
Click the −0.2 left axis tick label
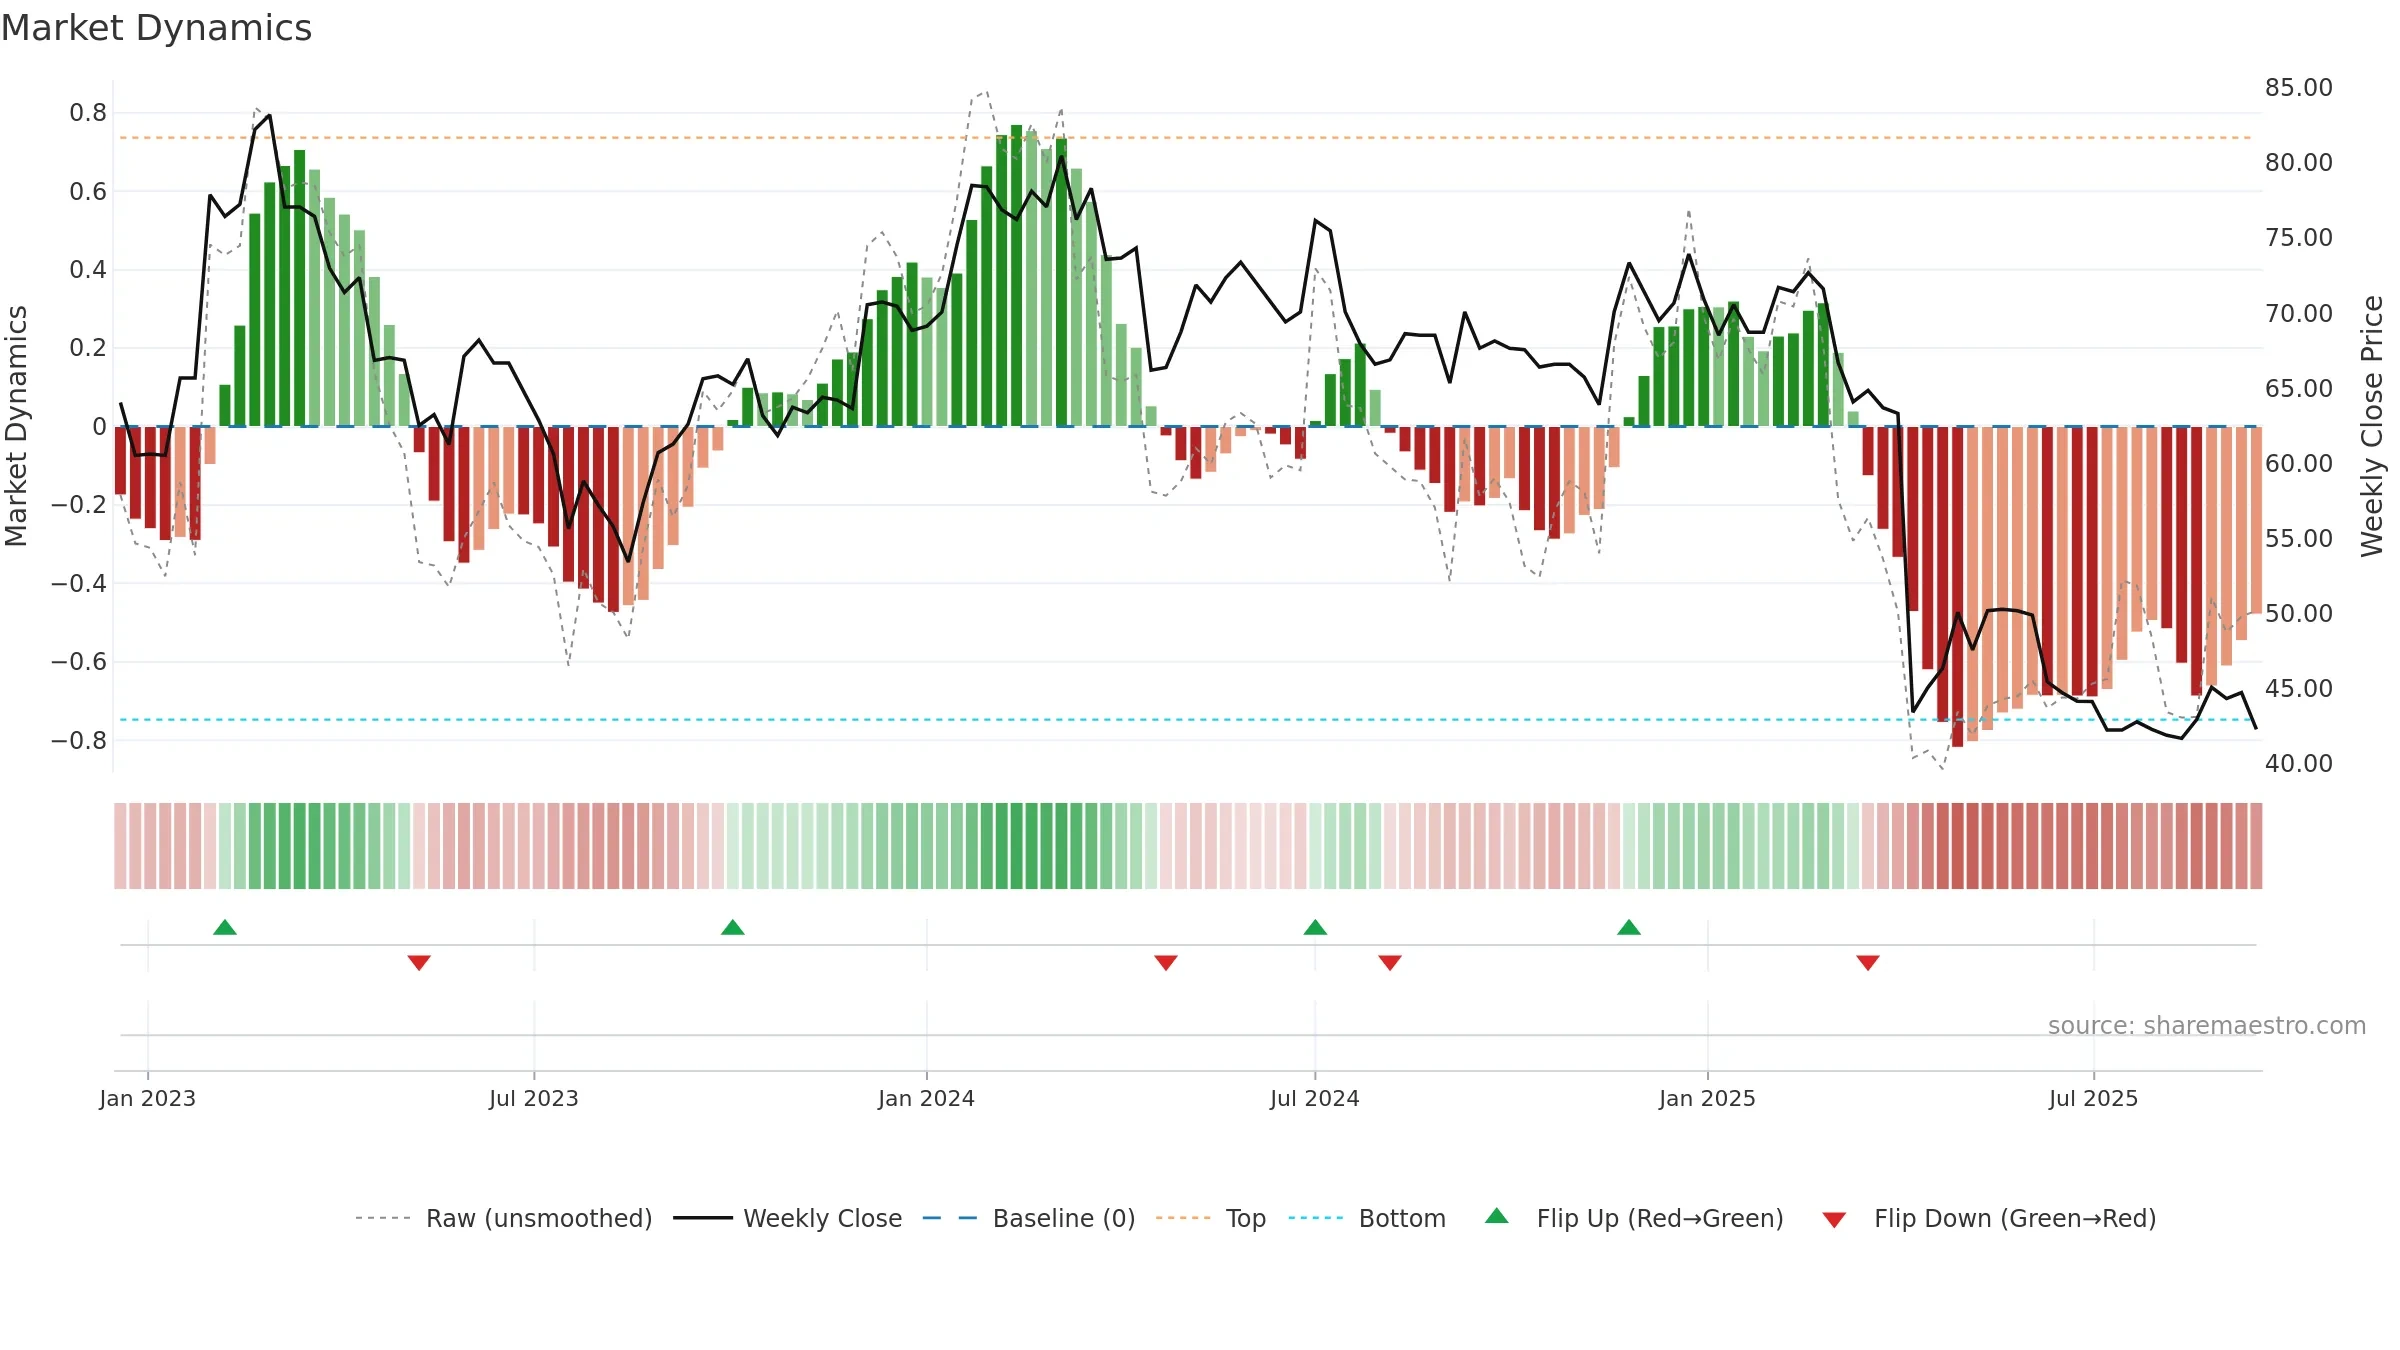click(x=79, y=505)
